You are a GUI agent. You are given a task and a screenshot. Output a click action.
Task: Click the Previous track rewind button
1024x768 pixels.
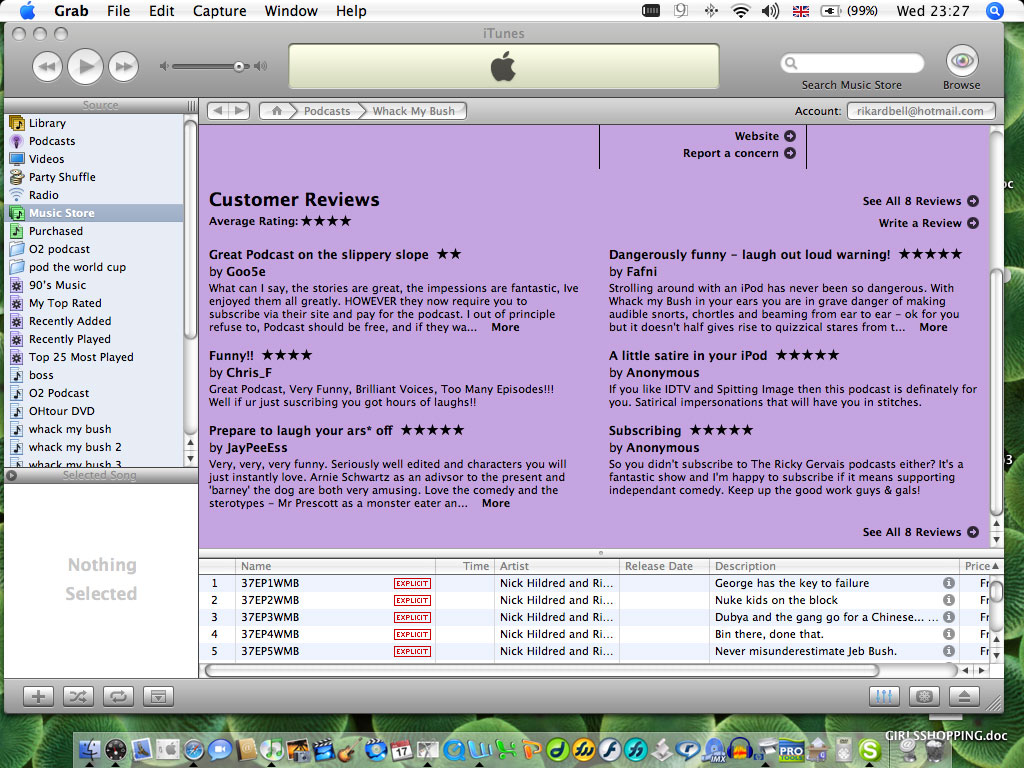tap(48, 66)
